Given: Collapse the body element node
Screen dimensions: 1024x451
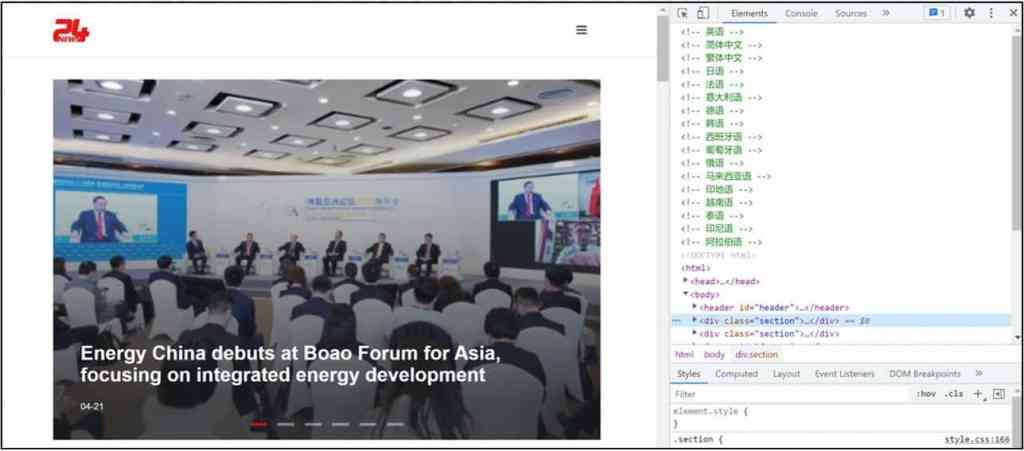Looking at the screenshot, I should 686,294.
